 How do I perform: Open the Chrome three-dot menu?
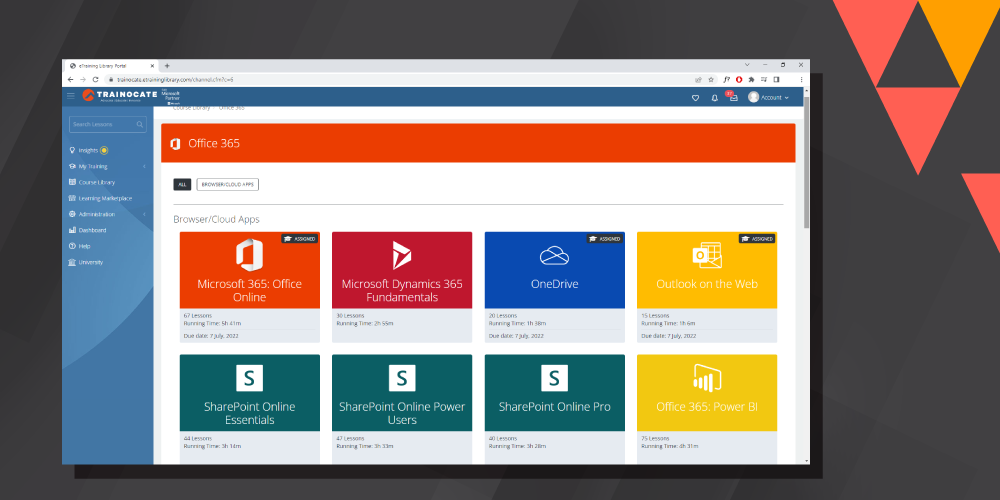[801, 80]
